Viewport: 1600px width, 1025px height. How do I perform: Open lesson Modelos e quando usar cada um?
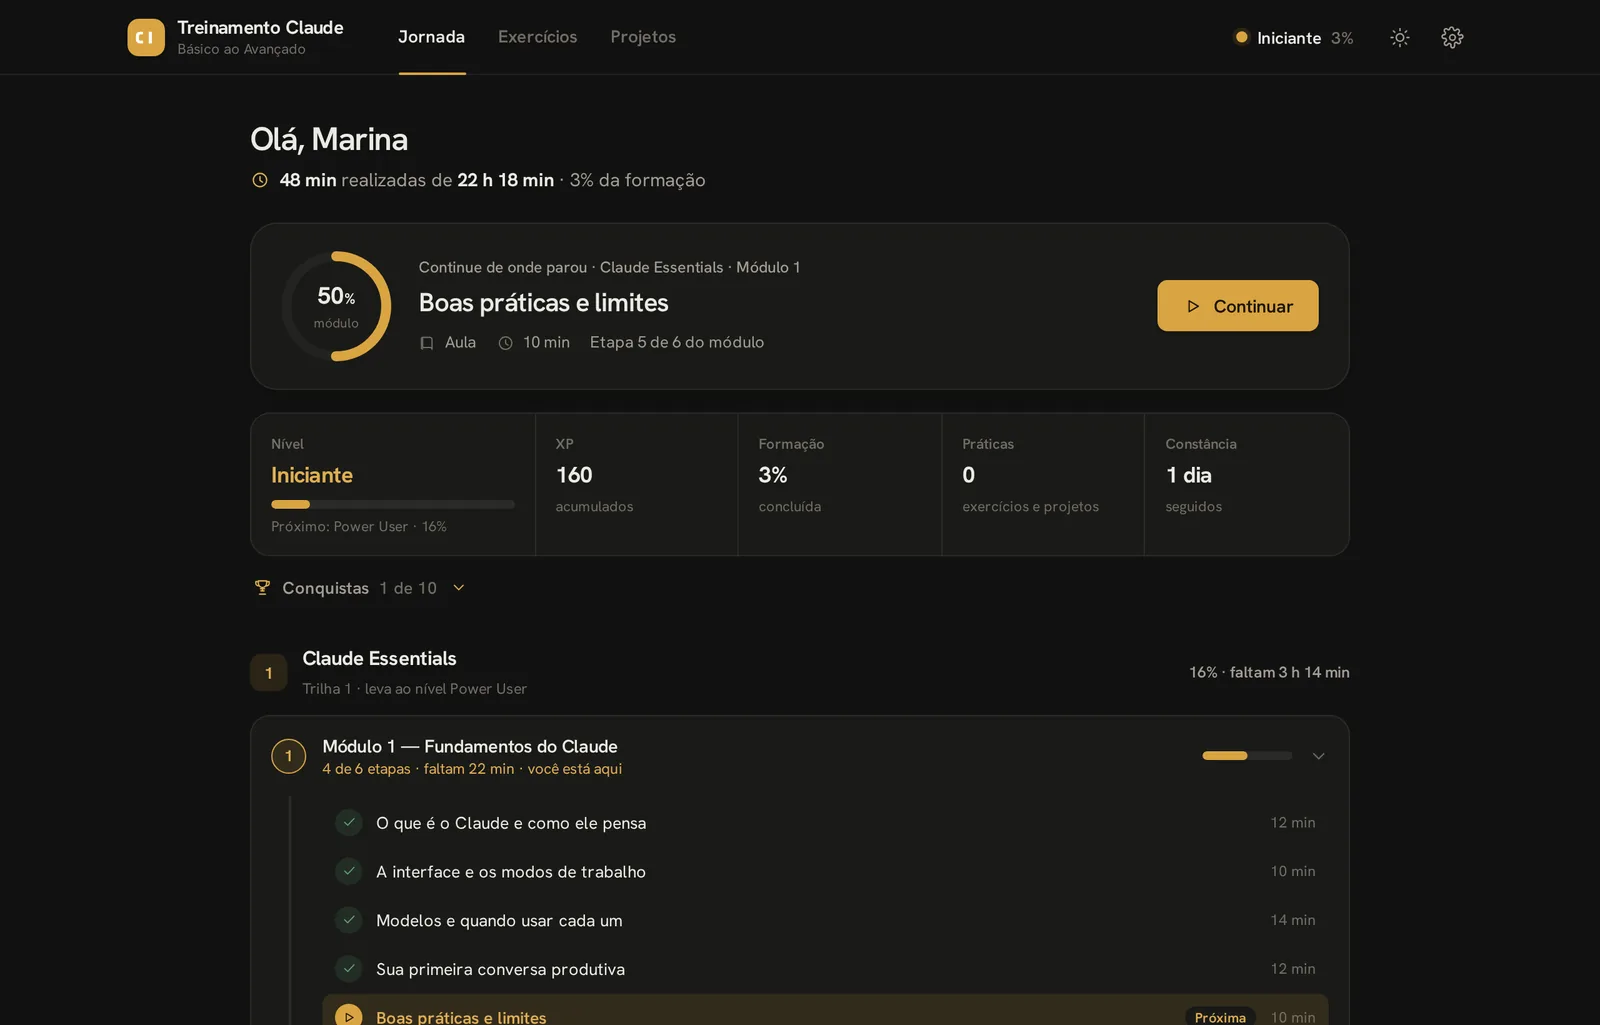coord(825,920)
